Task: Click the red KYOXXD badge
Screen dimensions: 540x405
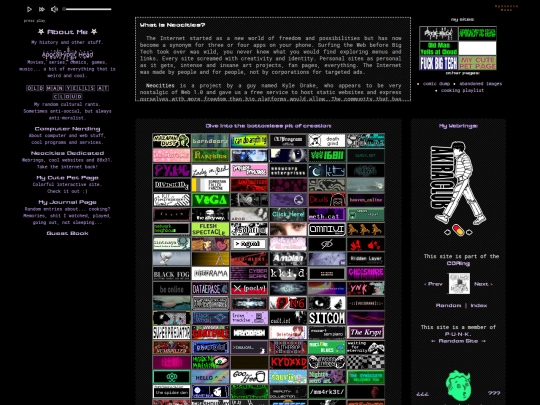Action: tap(288, 362)
